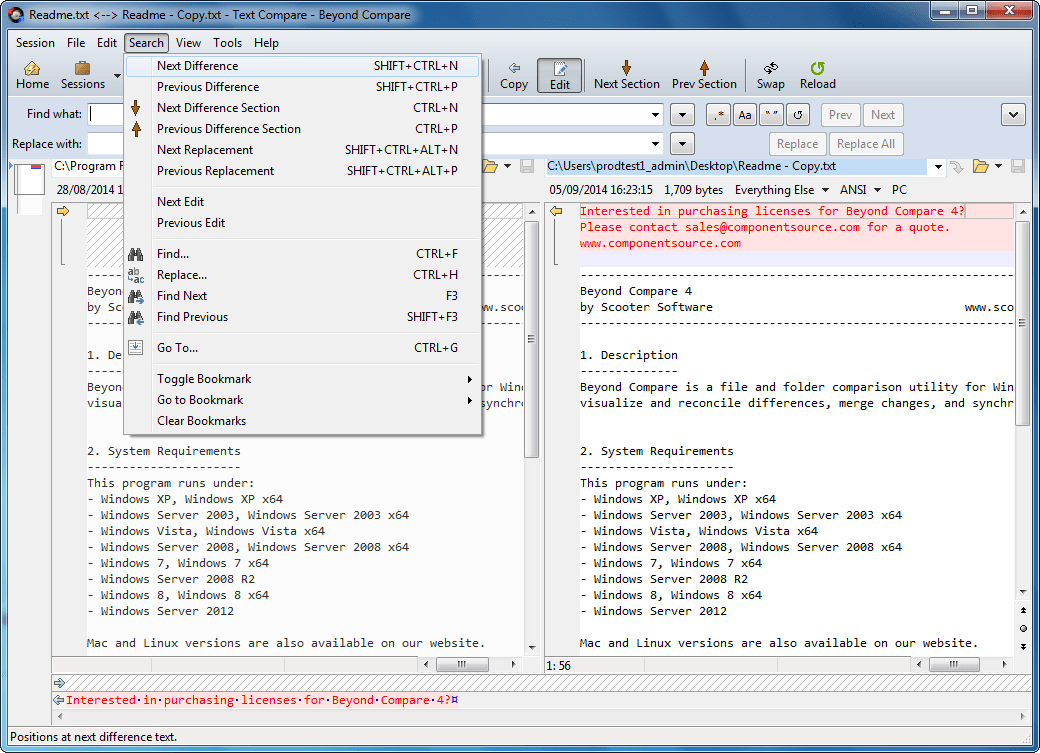The width and height of the screenshot is (1040, 753).
Task: Enable match case (Aa) search option
Action: 745,115
